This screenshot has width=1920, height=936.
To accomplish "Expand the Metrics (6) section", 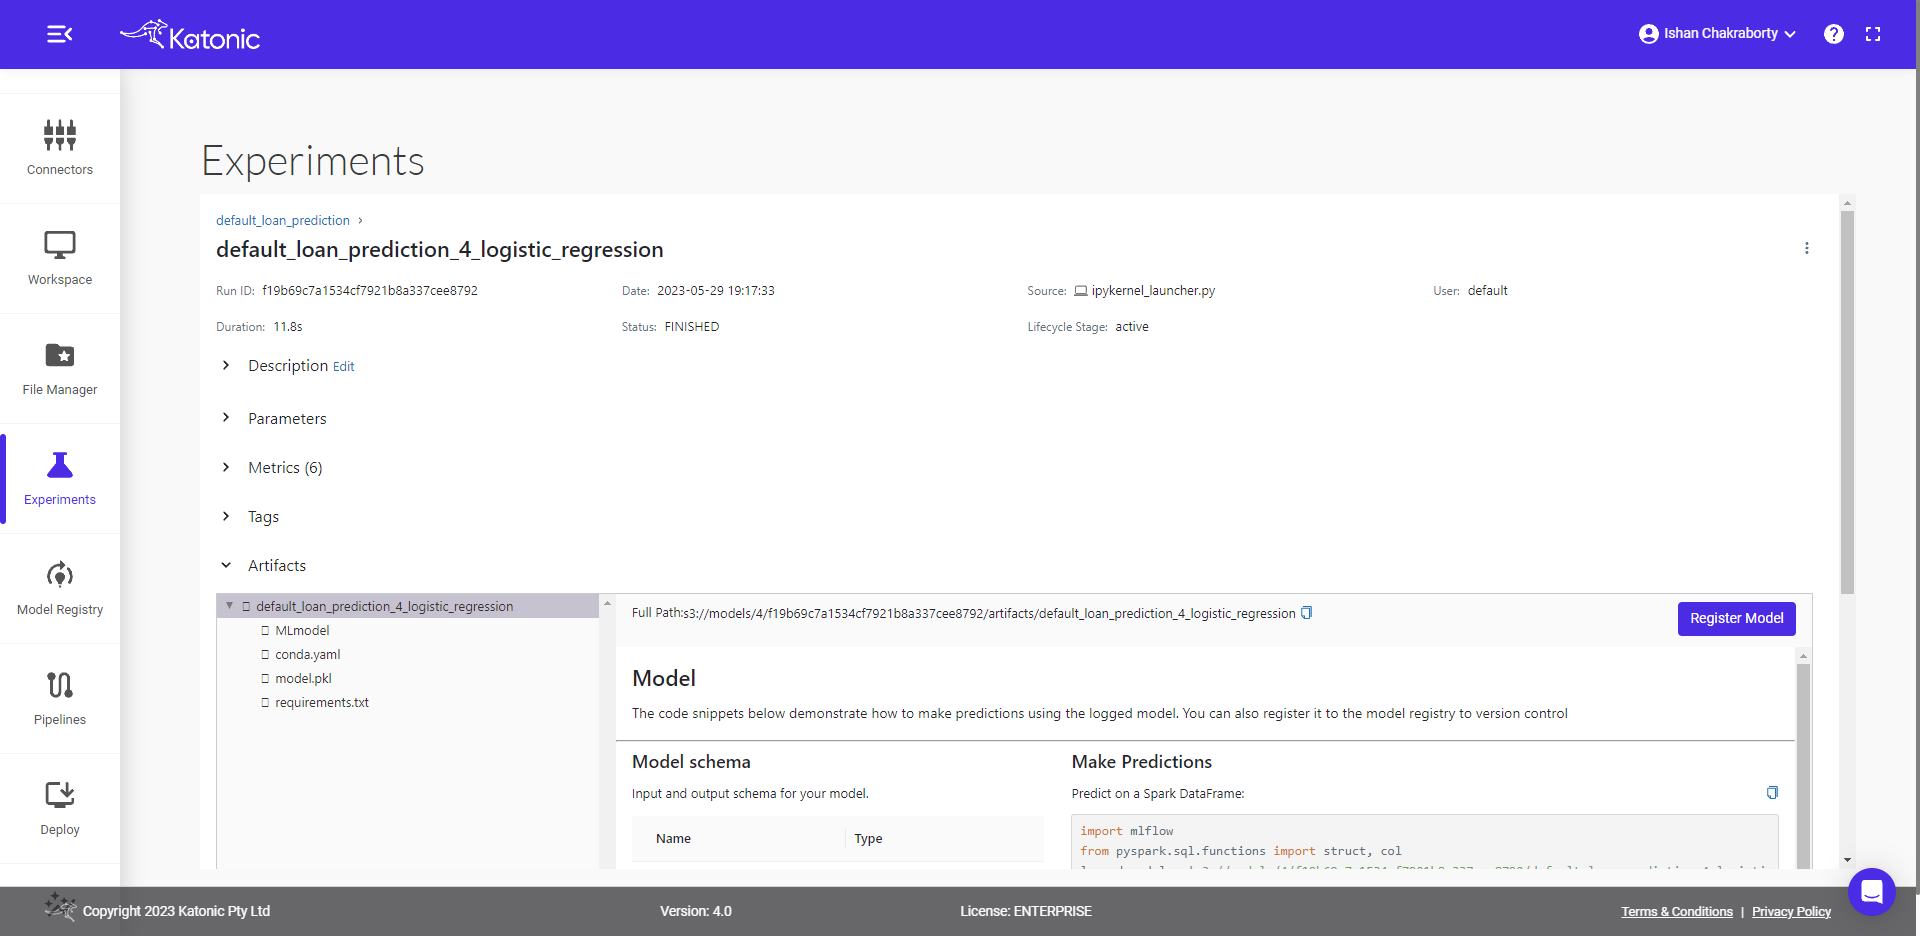I will click(x=226, y=467).
